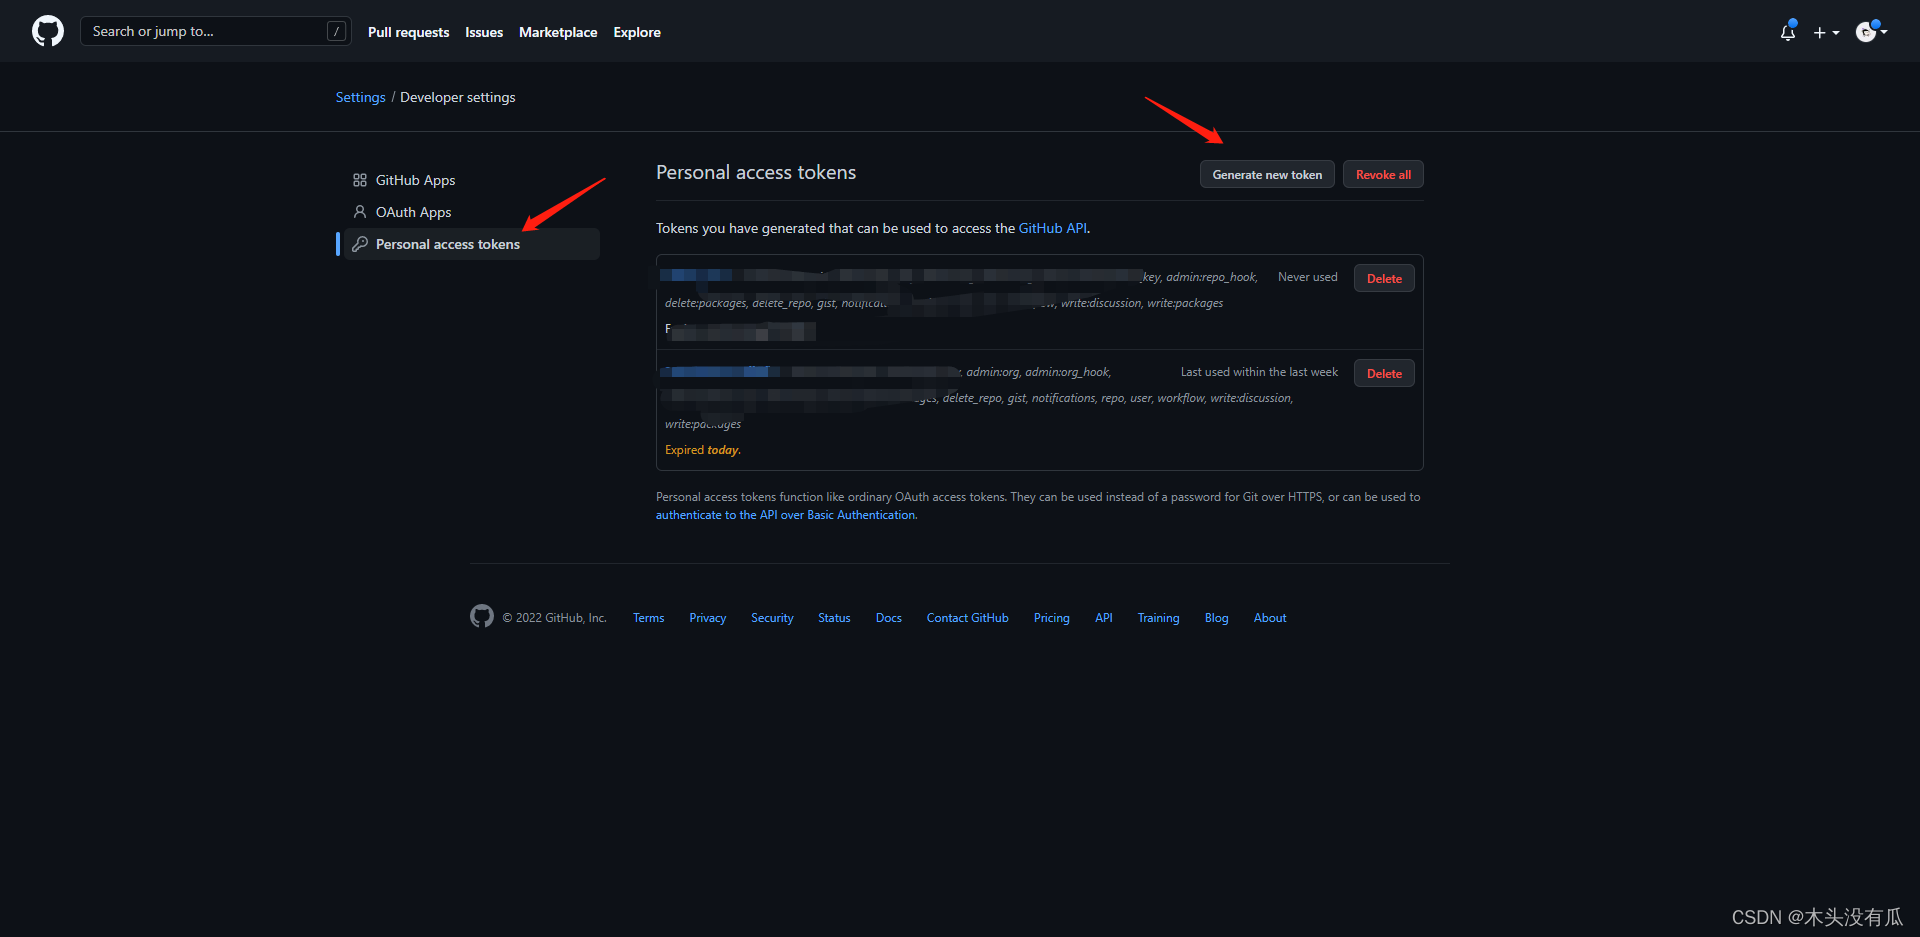Open the Pull requests menu item
The height and width of the screenshot is (937, 1920).
click(x=408, y=31)
